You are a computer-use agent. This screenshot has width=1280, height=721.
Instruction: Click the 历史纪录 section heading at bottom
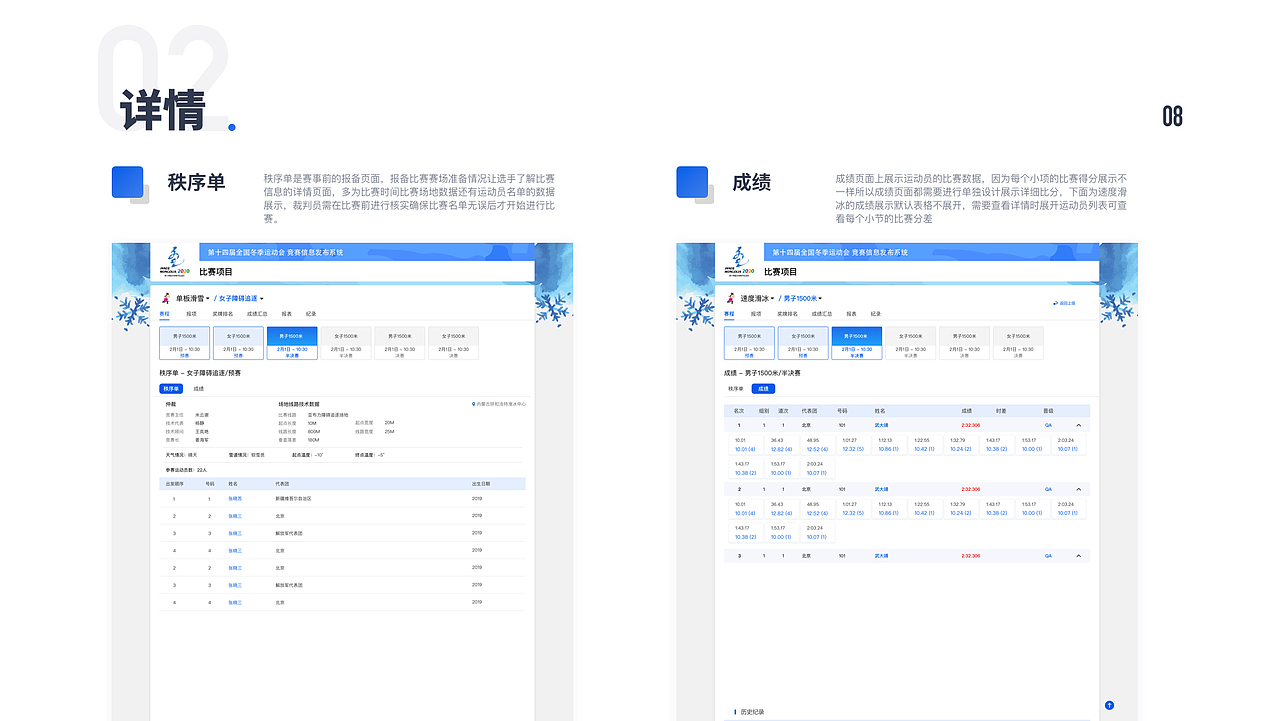click(752, 712)
